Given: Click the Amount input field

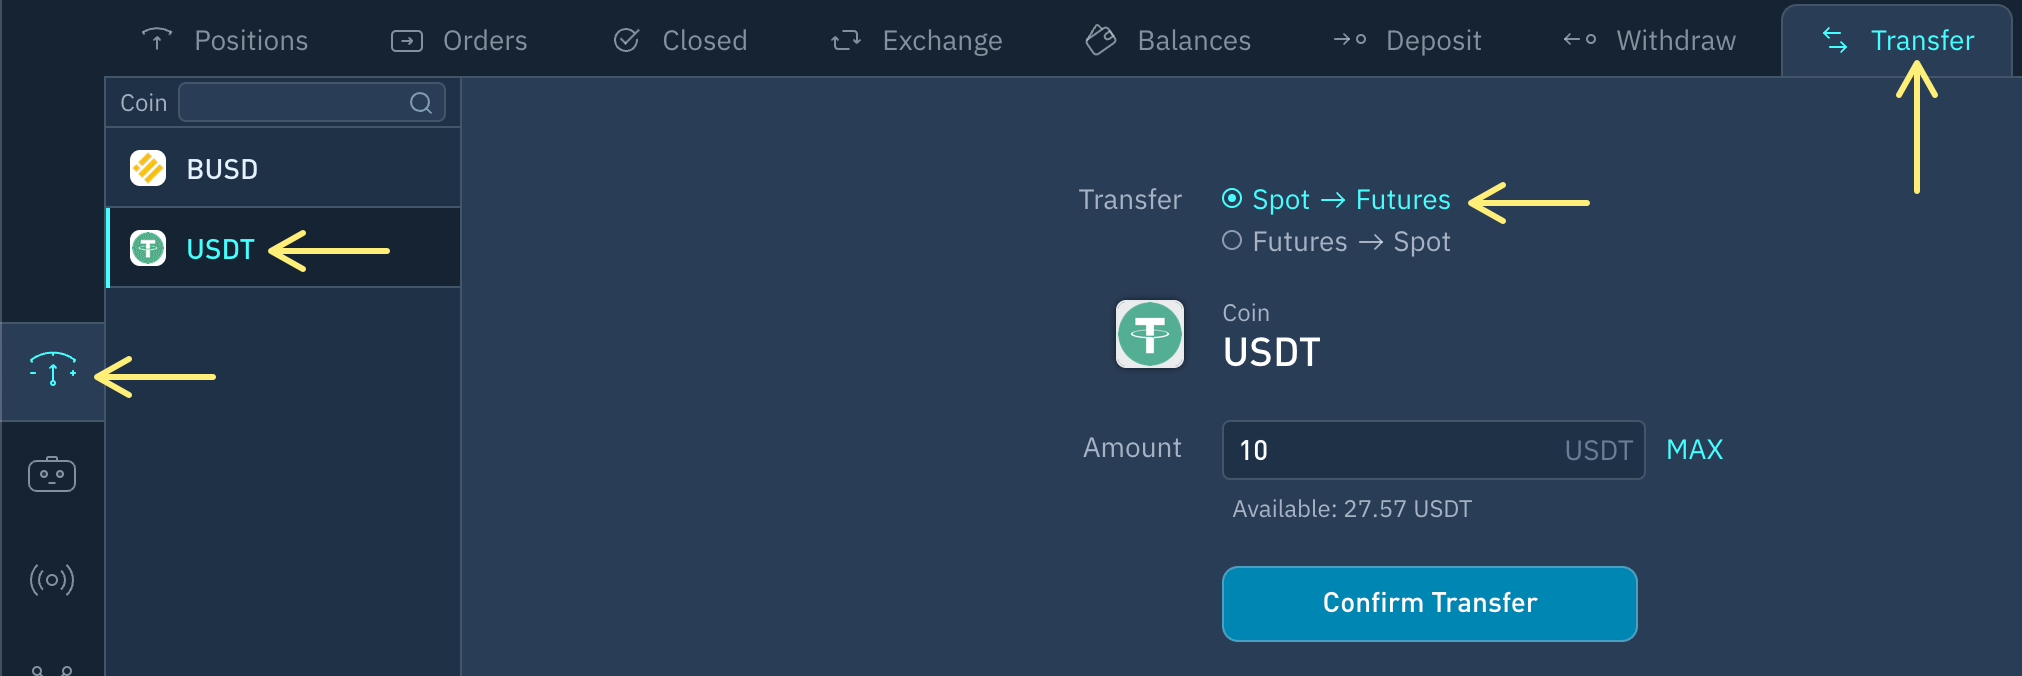Looking at the screenshot, I should (1434, 450).
